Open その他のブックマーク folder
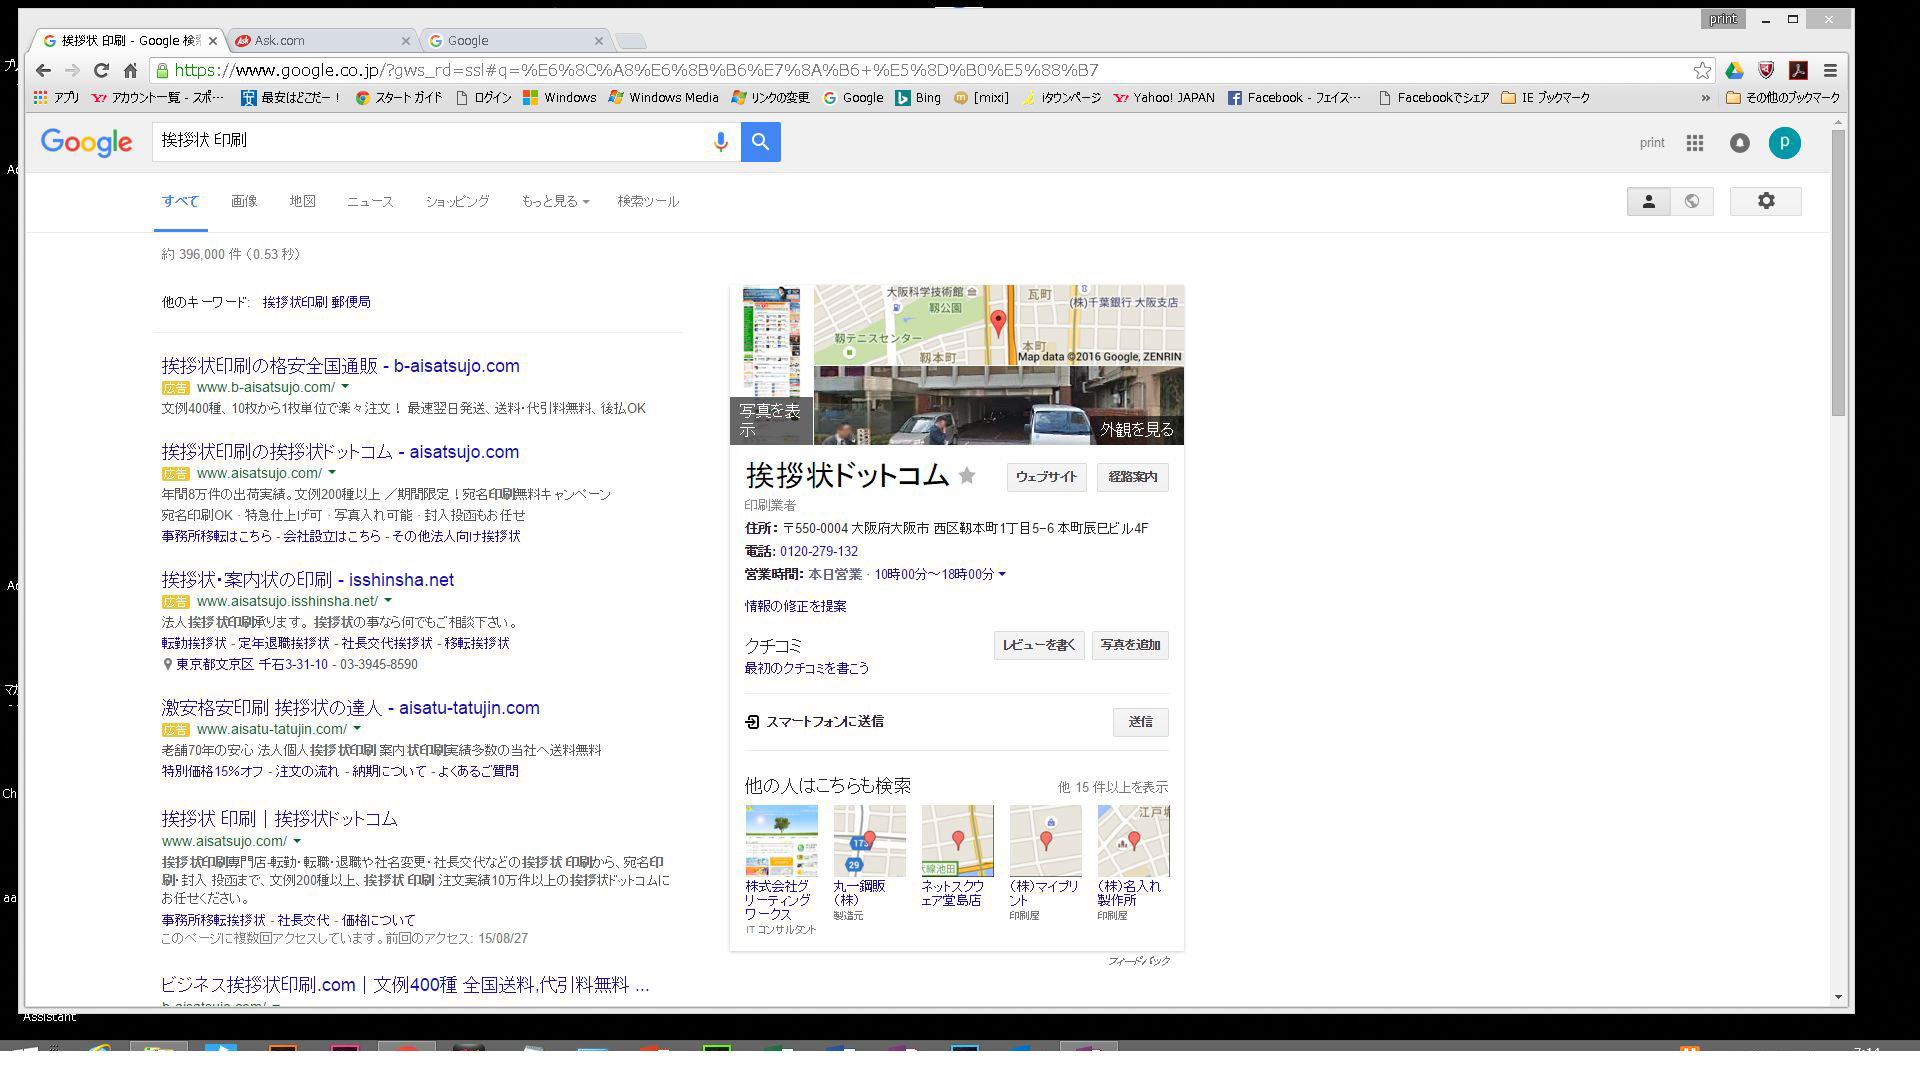This screenshot has height=1080, width=1920. pos(1783,98)
